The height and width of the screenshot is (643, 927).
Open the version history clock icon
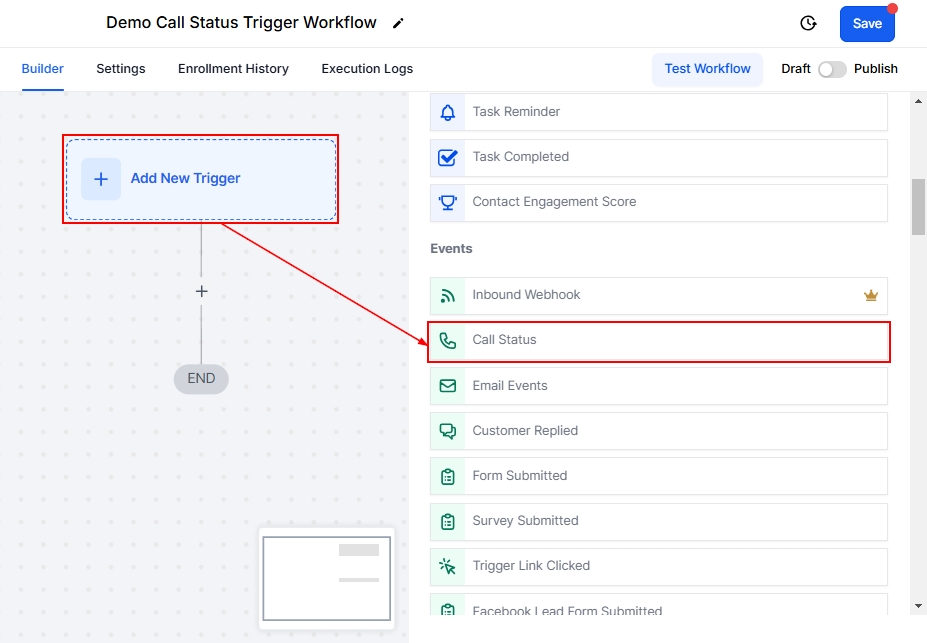click(808, 23)
